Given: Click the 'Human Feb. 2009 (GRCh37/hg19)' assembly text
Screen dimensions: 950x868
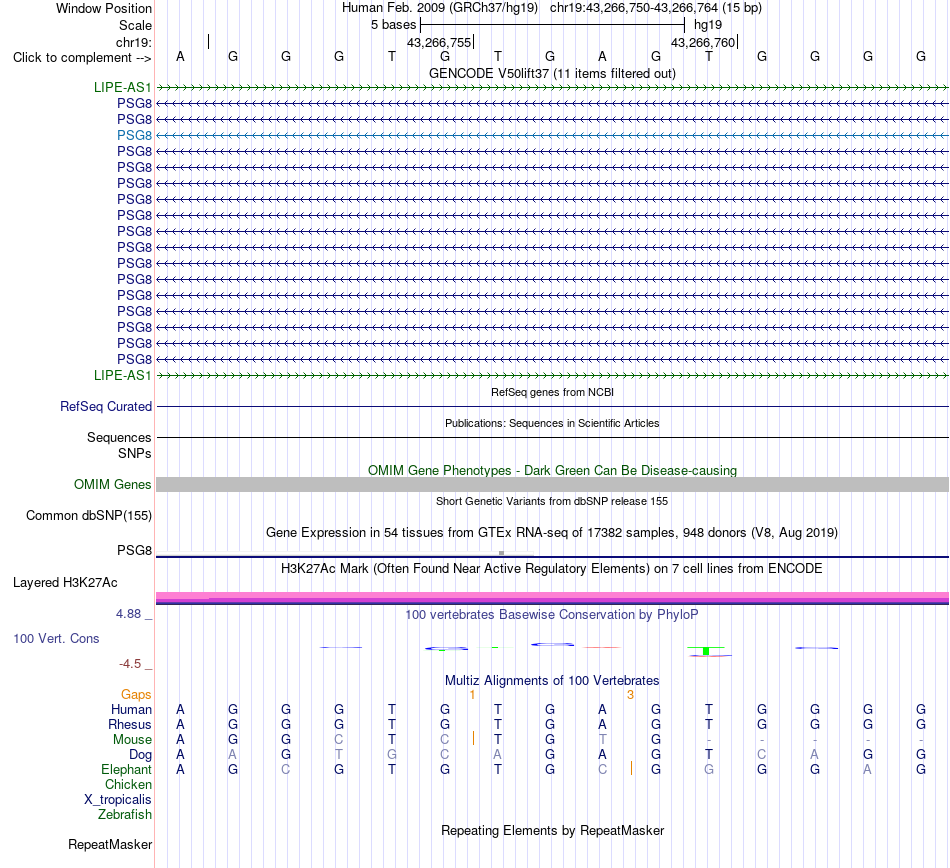Looking at the screenshot, I should 440,8.
